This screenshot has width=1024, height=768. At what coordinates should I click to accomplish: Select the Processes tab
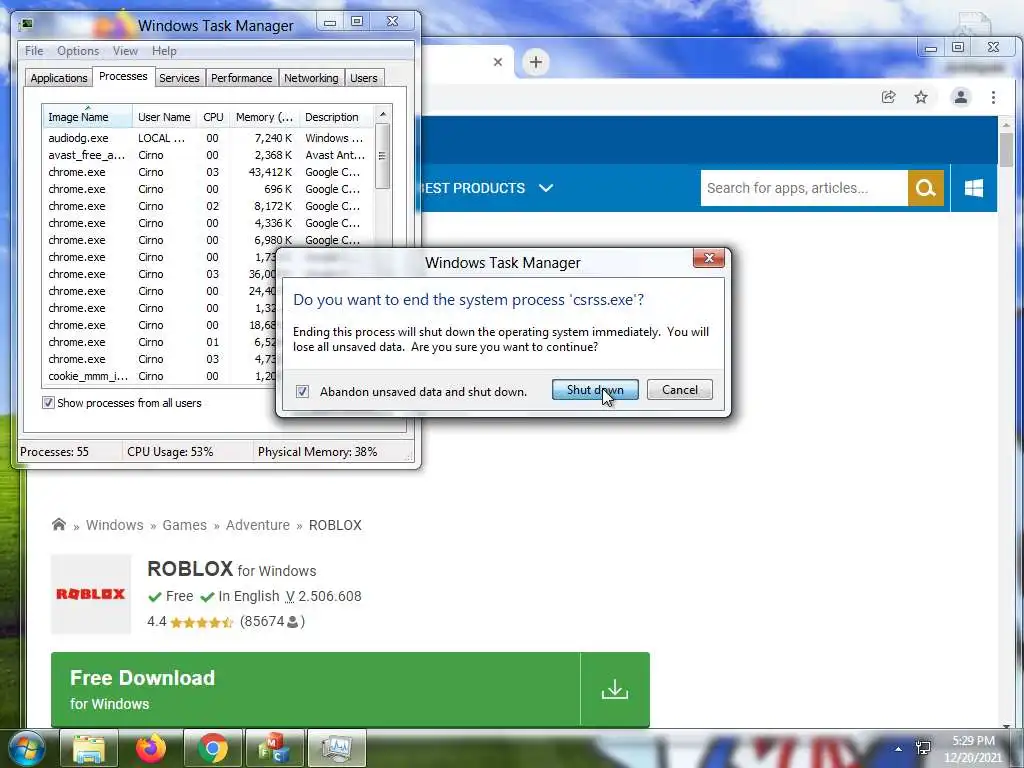pos(123,76)
